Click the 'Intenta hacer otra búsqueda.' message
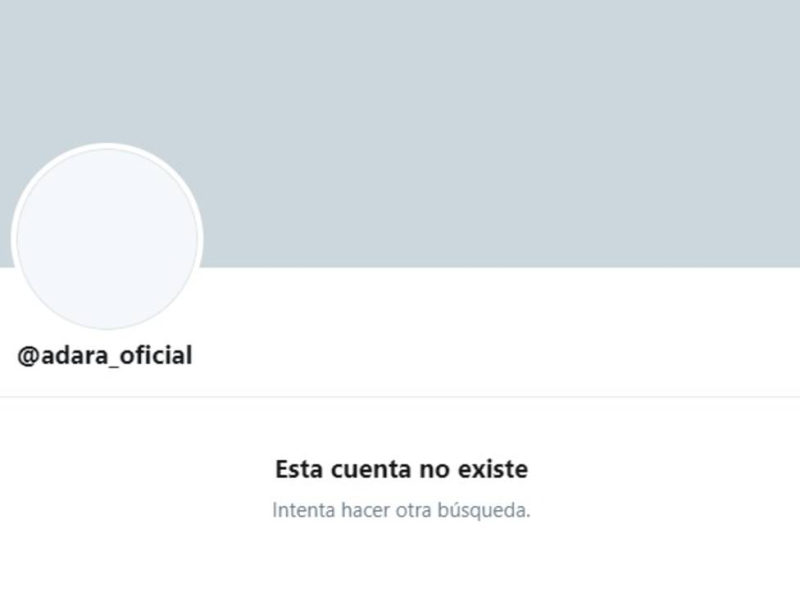This screenshot has height=600, width=800. click(402, 510)
